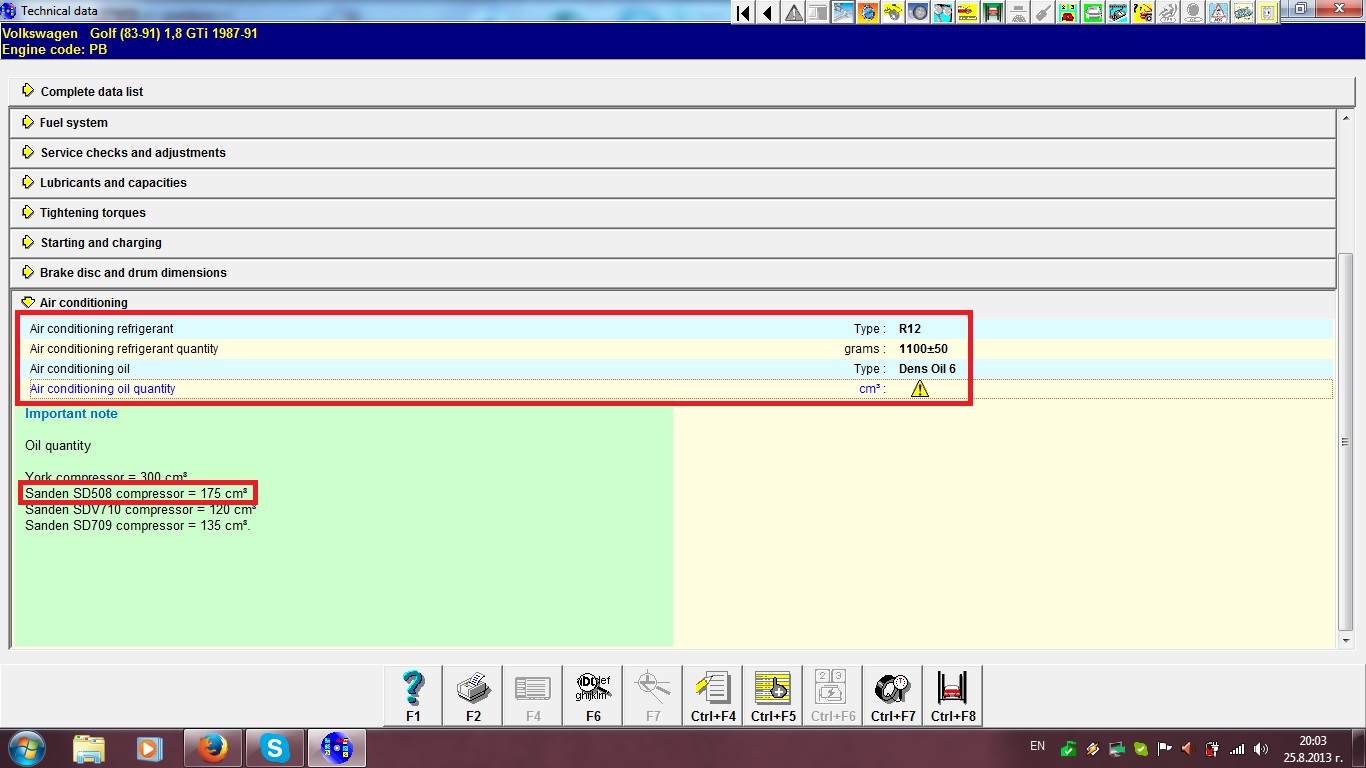Image resolution: width=1366 pixels, height=768 pixels.
Task: Go back using the left arrow toolbar button
Action: coord(768,13)
